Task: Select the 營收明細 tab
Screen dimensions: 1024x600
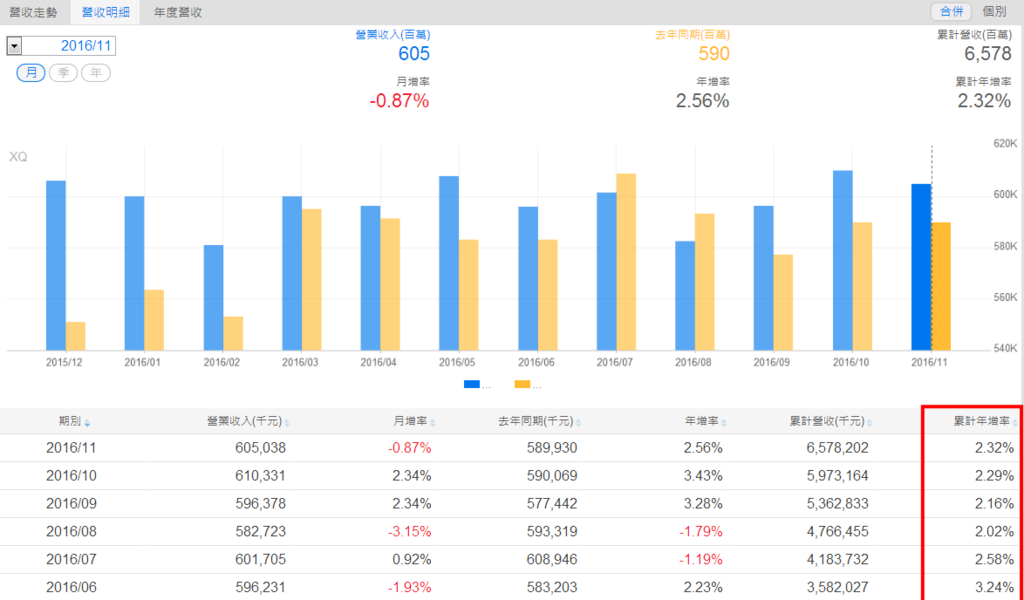Action: (105, 12)
